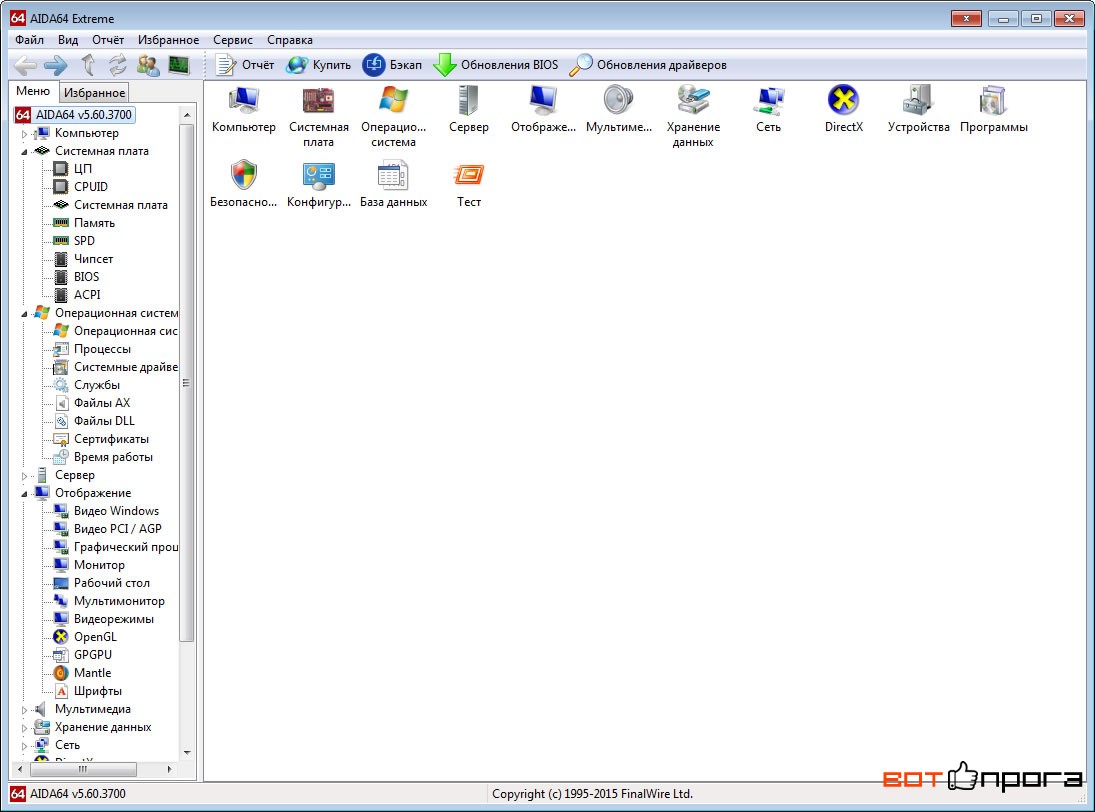
Task: Collapse the Операционная система tree node
Action: 24,313
